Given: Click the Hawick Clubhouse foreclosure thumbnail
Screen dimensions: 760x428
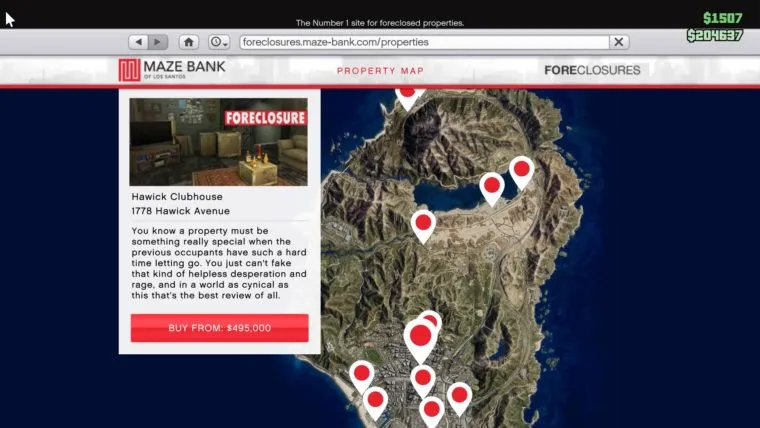Looking at the screenshot, I should (x=219, y=141).
